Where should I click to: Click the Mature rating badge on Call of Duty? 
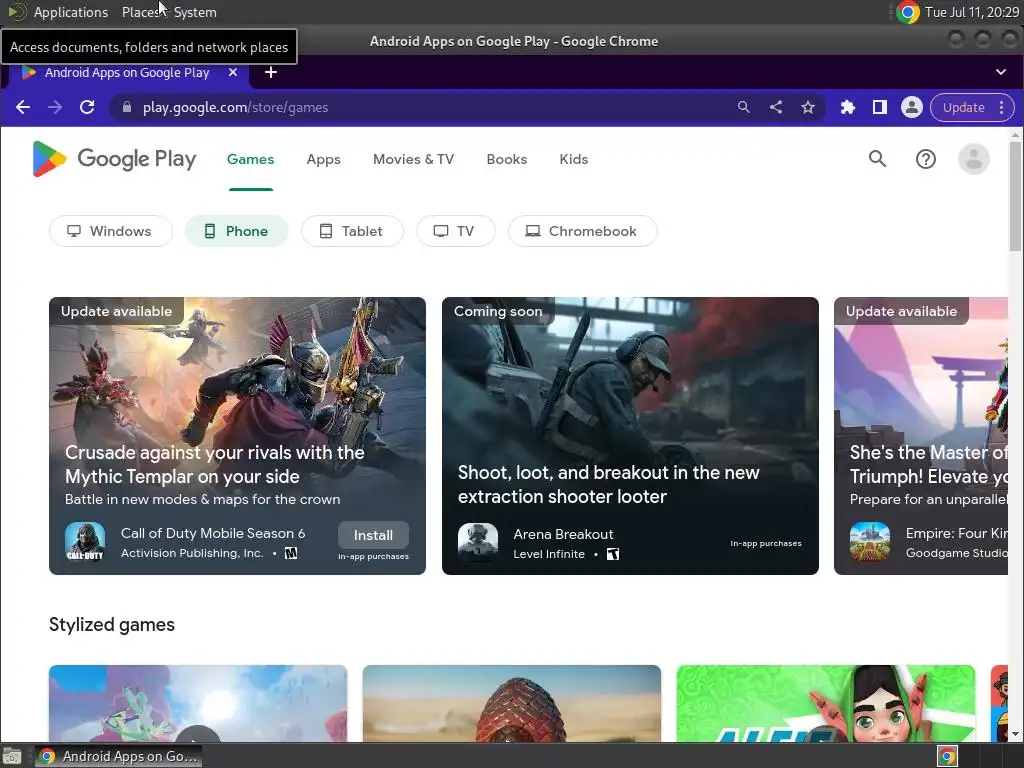coord(291,553)
